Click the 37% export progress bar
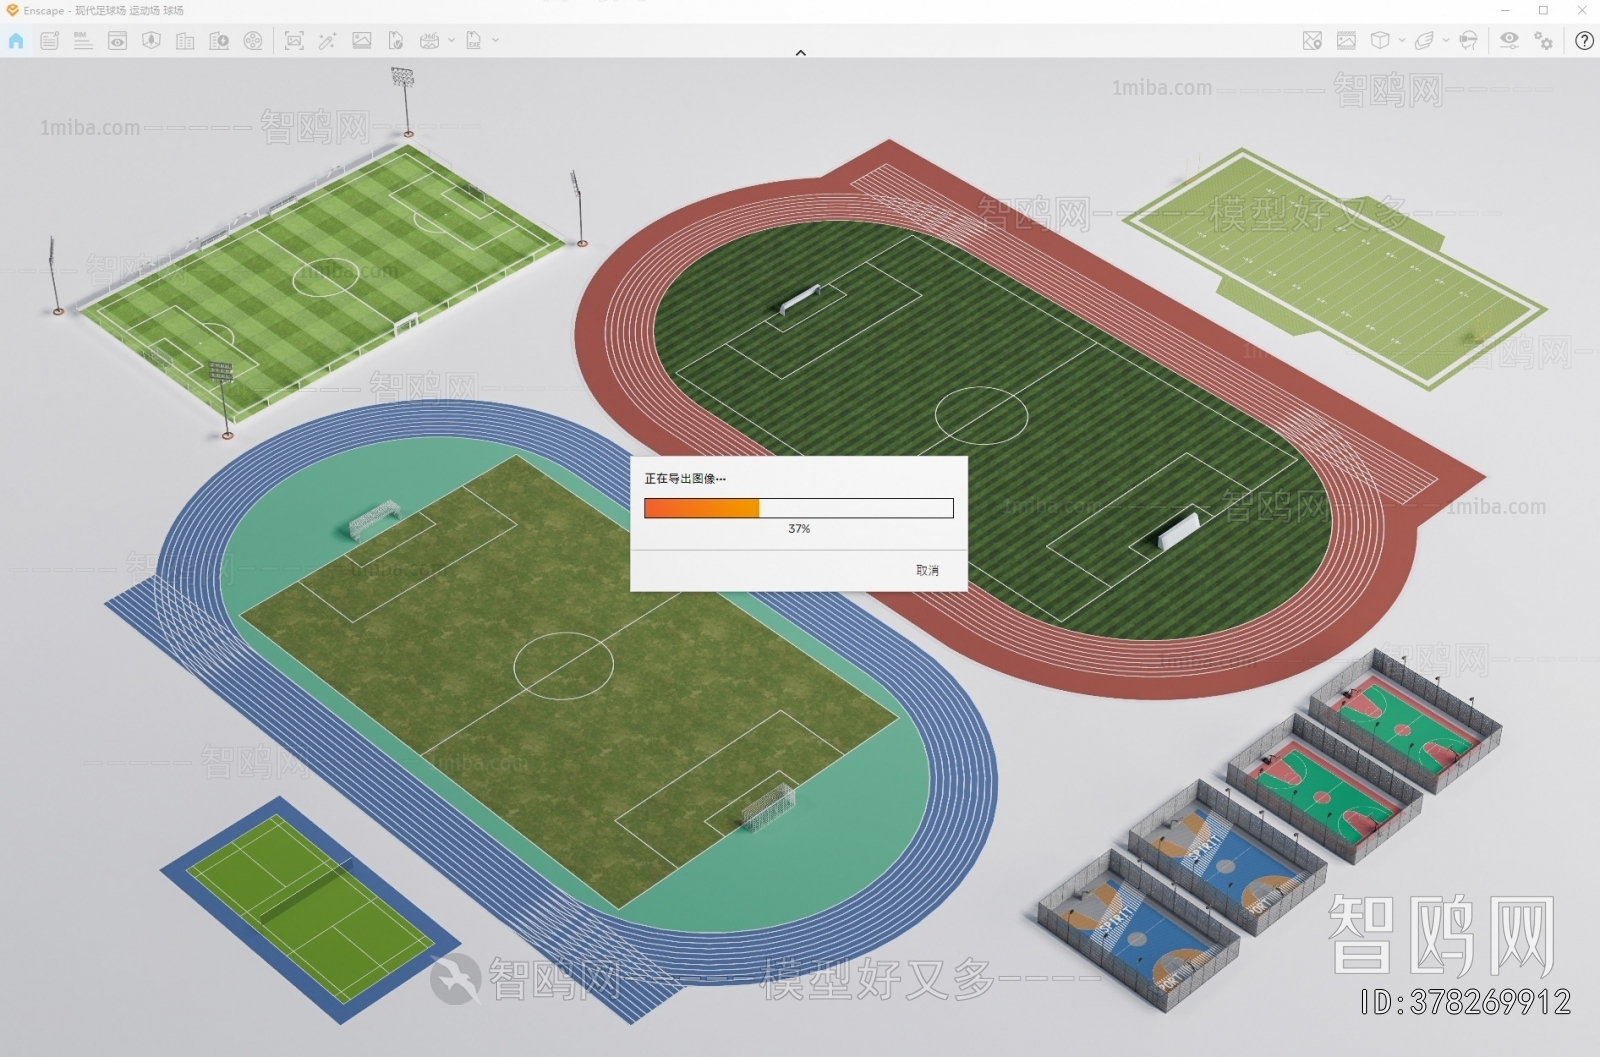Screen dimensions: 1600x1057 tap(798, 508)
